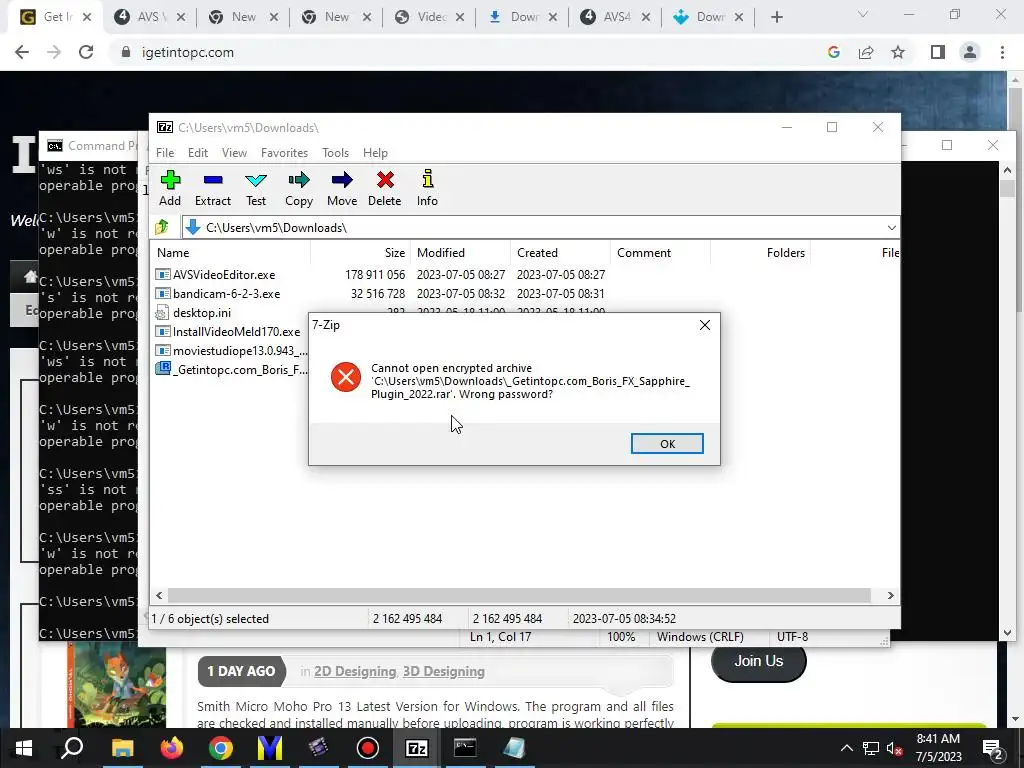Select desktop.ini in file list
This screenshot has width=1024, height=768.
tap(201, 313)
